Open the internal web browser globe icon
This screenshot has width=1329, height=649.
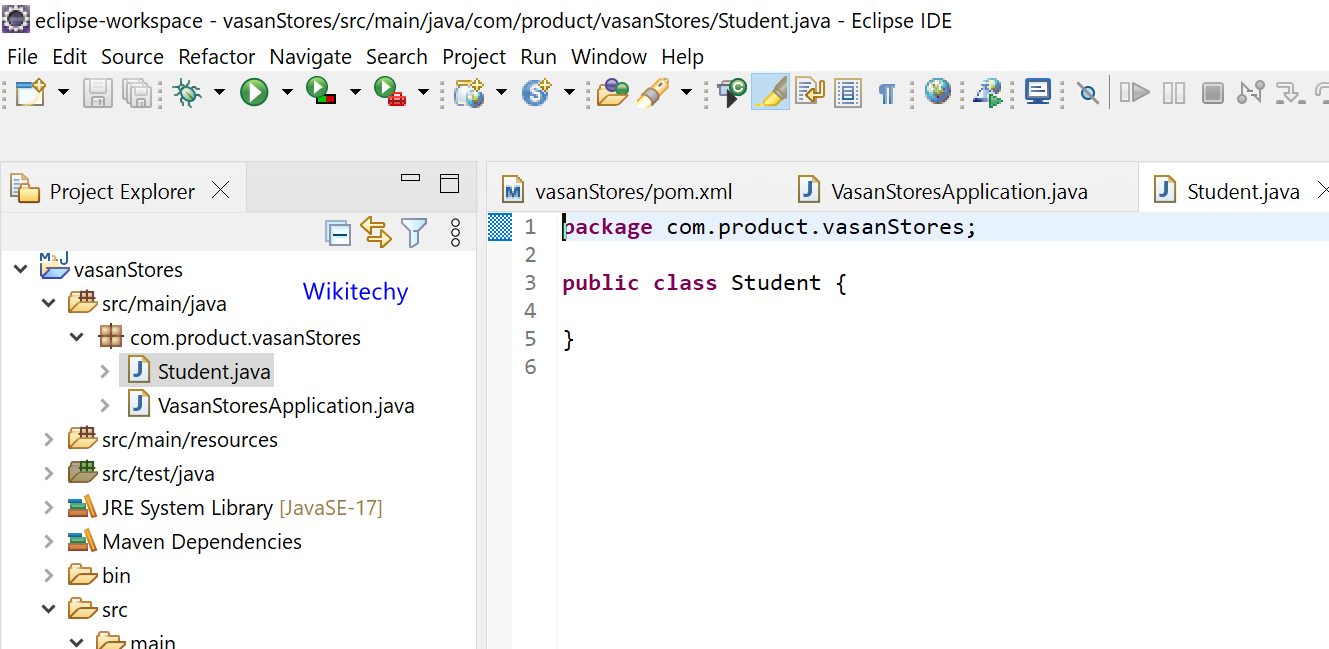pos(936,92)
